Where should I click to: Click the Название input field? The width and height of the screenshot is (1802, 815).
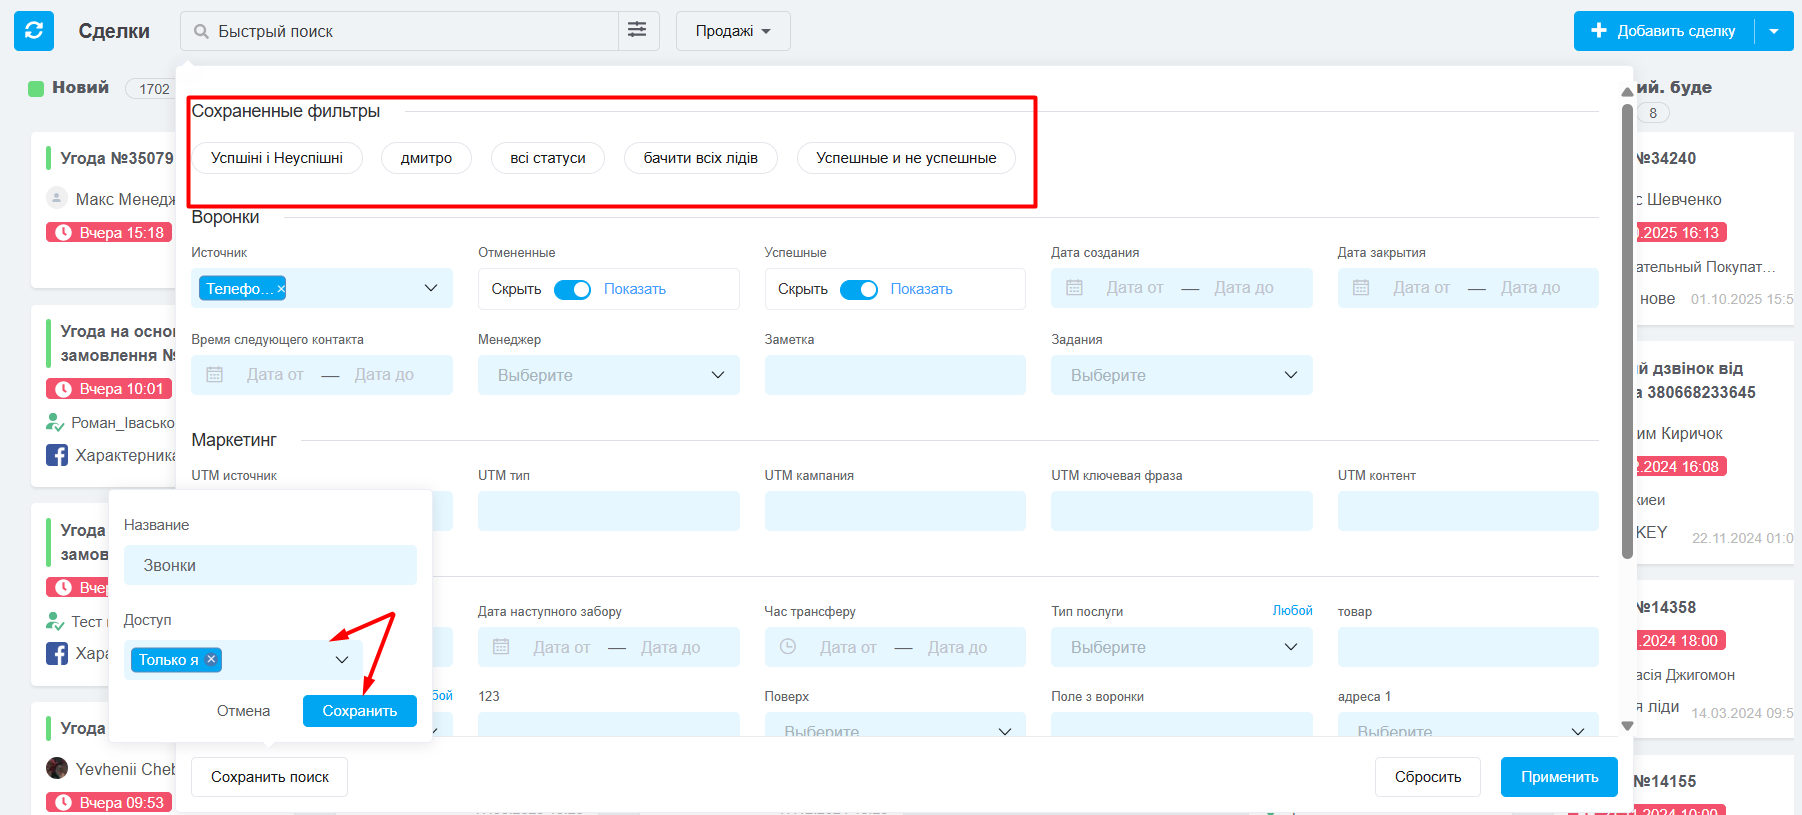click(x=270, y=565)
